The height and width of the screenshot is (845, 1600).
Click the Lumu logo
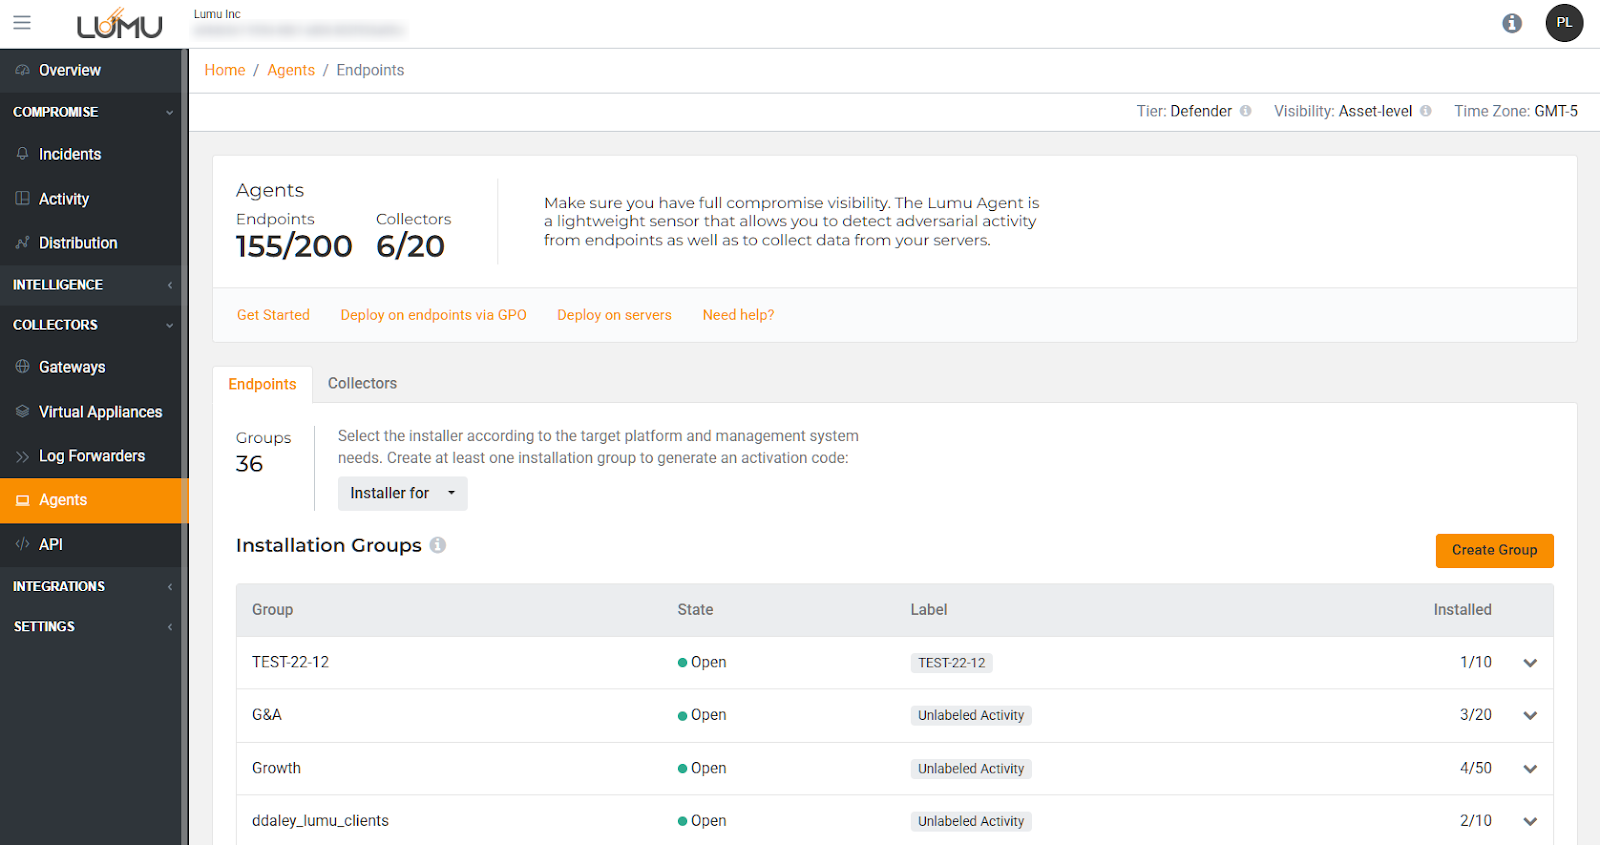coord(120,24)
